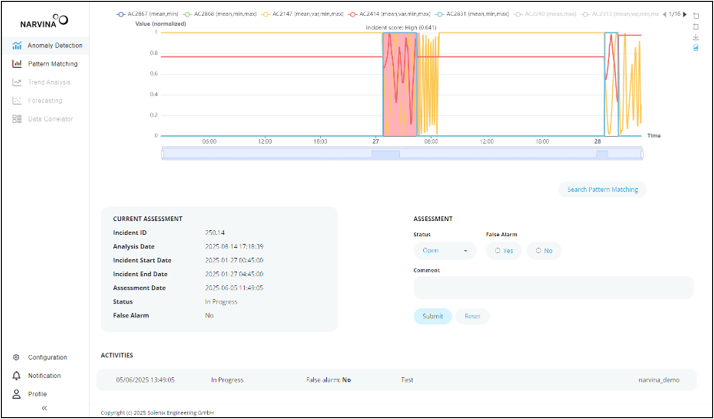Click the Forecasting scatter icon

pyautogui.click(x=17, y=101)
